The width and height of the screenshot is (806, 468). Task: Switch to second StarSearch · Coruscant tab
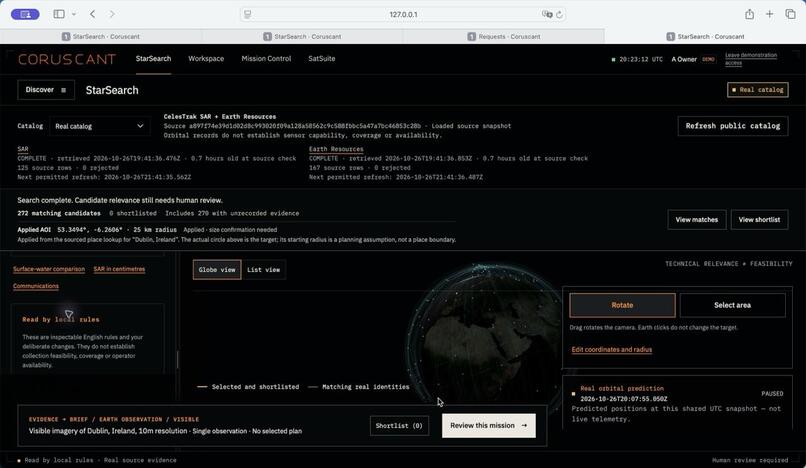coord(302,37)
